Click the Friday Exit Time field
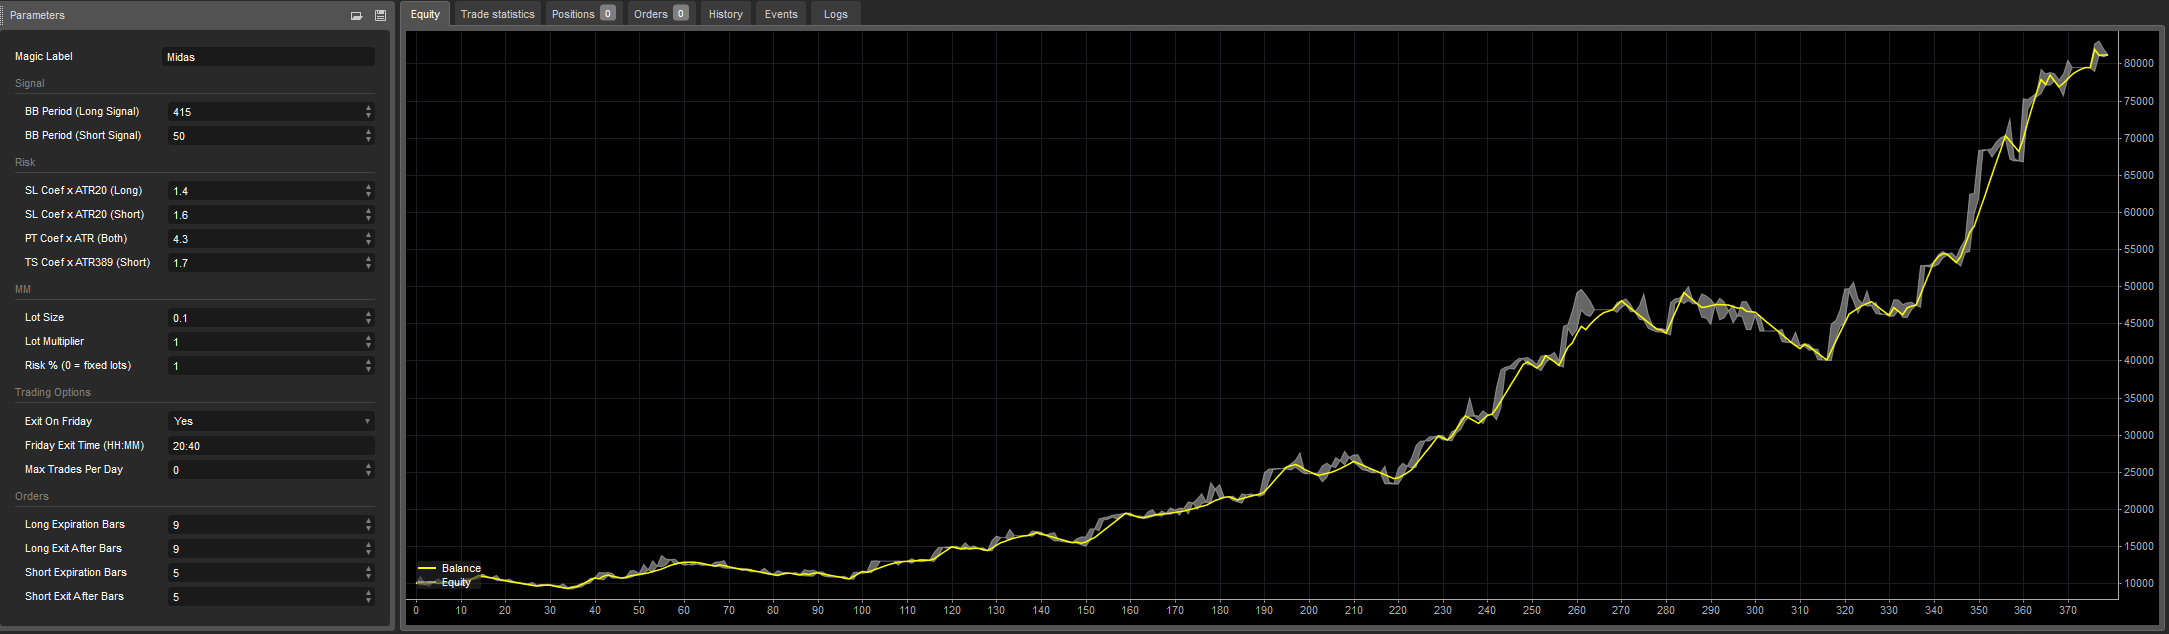 coord(270,446)
